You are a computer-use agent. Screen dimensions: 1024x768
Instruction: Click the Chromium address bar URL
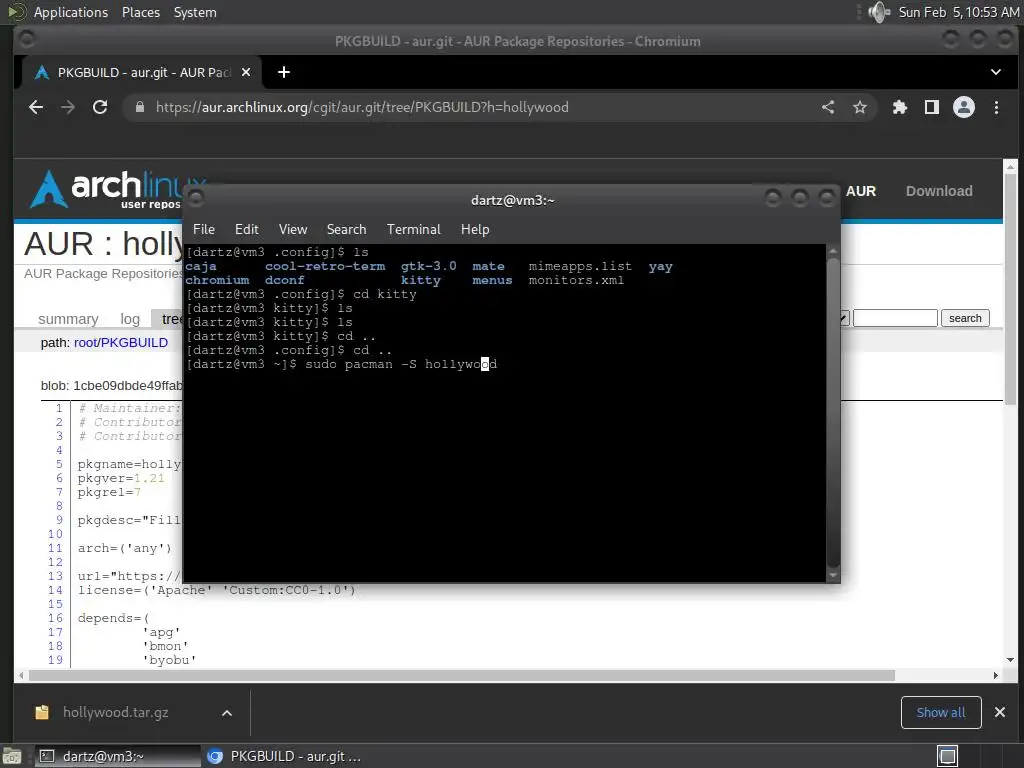[362, 107]
